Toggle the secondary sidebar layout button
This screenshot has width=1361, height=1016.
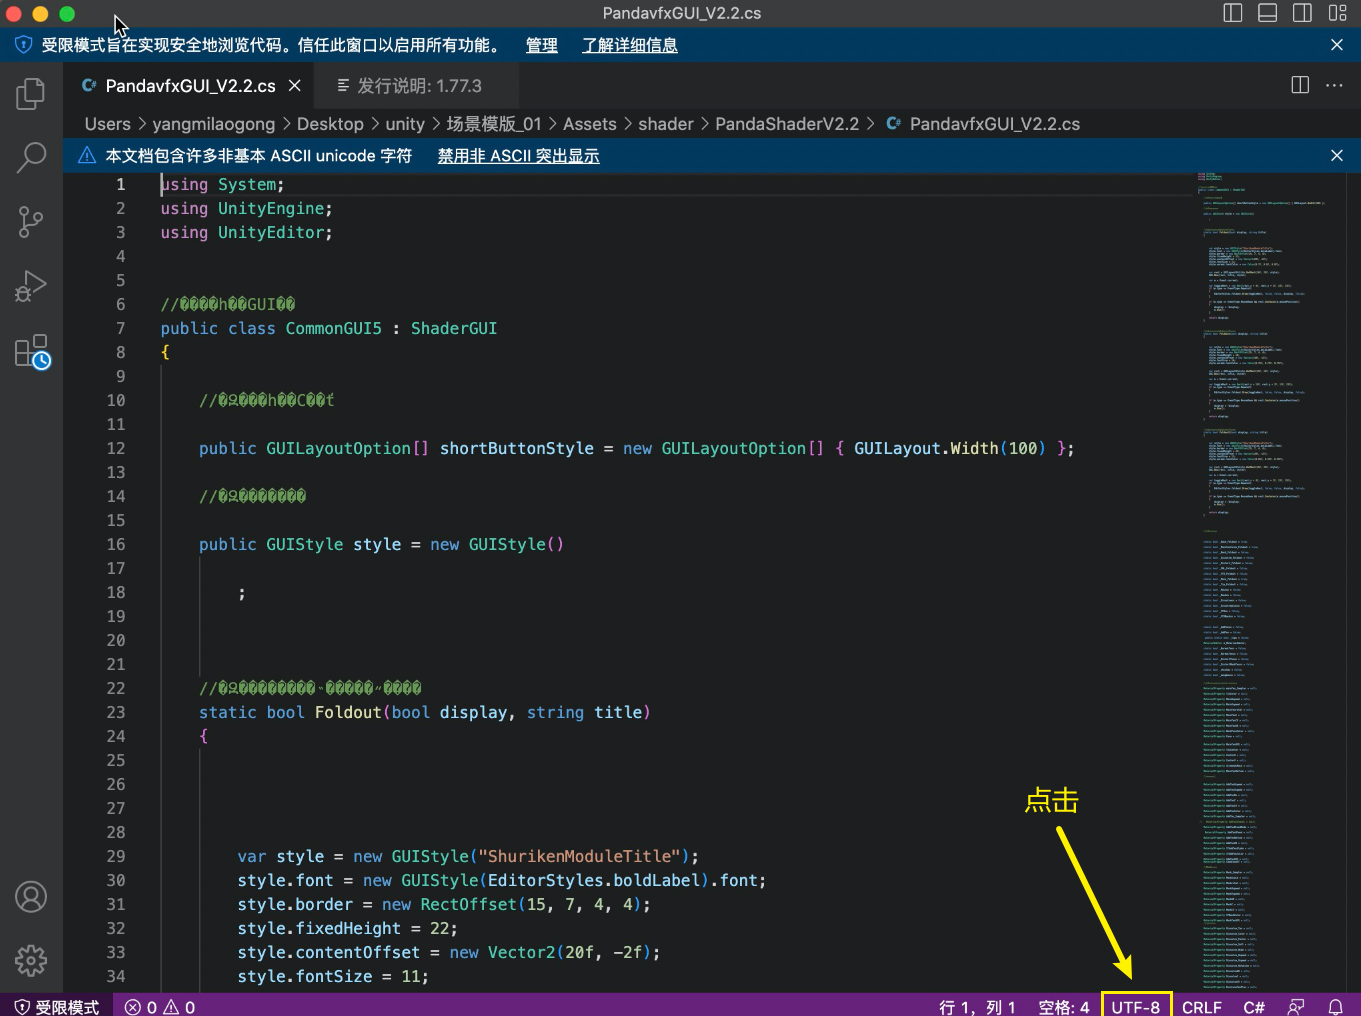[x=1302, y=13]
